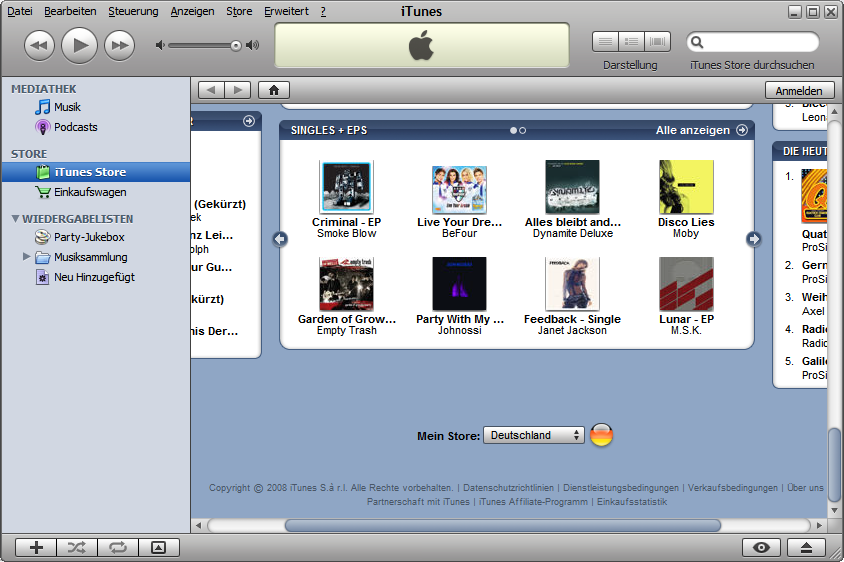This screenshot has width=844, height=562.
Task: Eject disc using the eject icon
Action: tap(806, 547)
